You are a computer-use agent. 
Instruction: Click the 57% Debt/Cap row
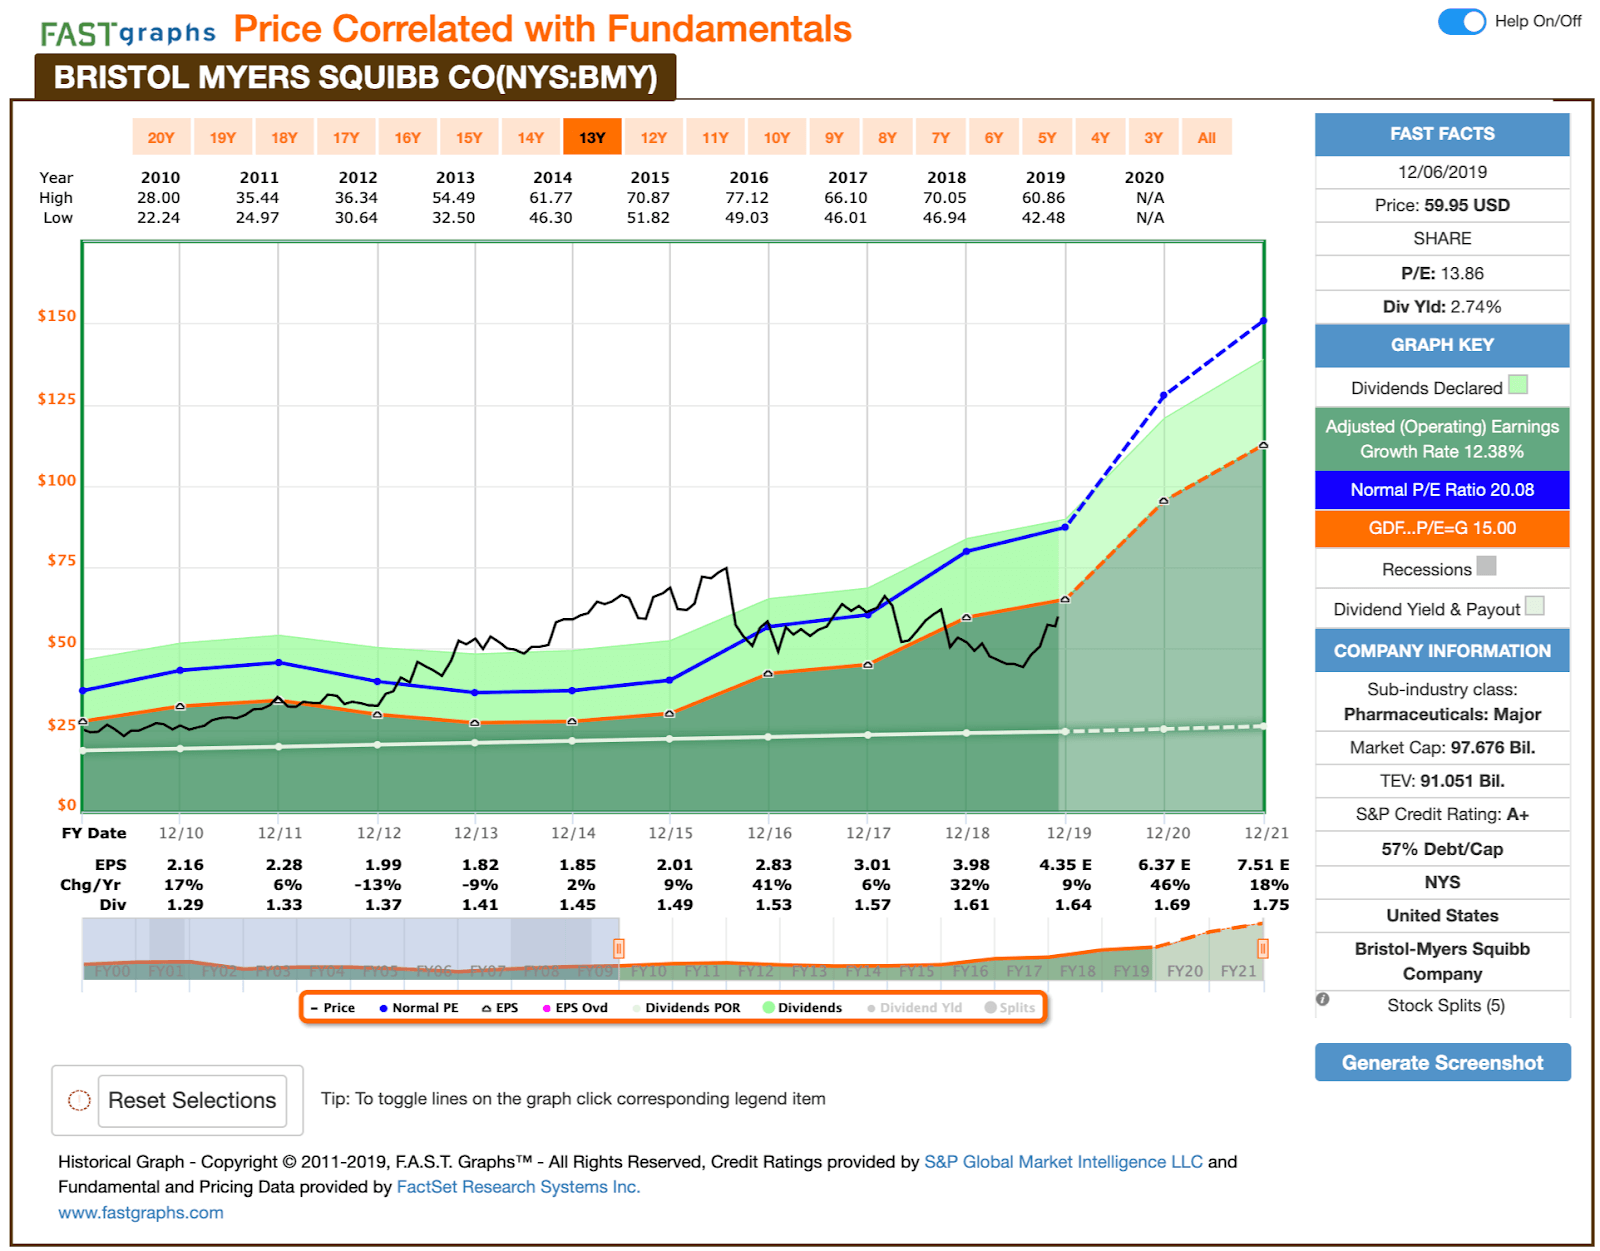(1442, 849)
